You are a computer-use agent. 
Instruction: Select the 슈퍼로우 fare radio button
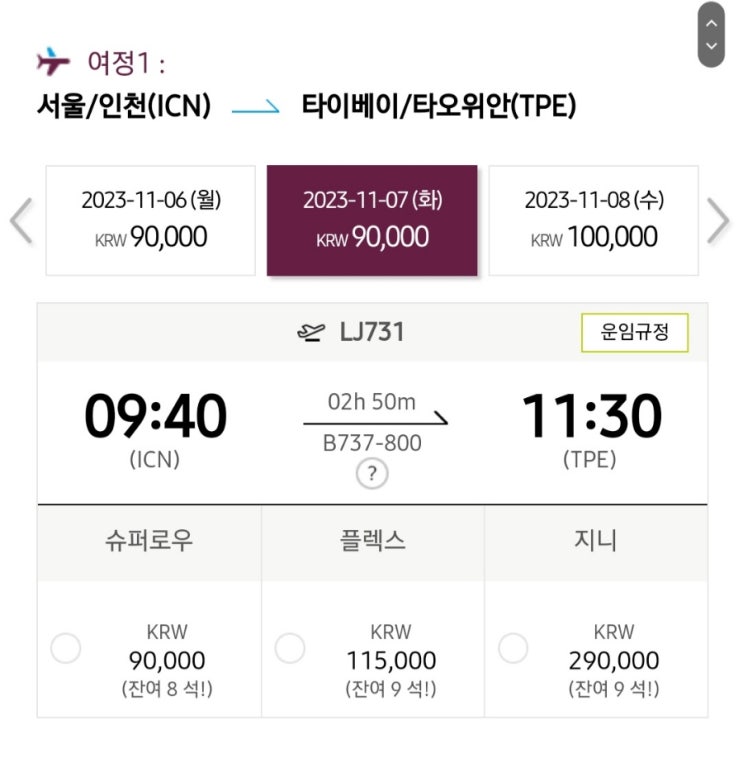pyautogui.click(x=66, y=648)
